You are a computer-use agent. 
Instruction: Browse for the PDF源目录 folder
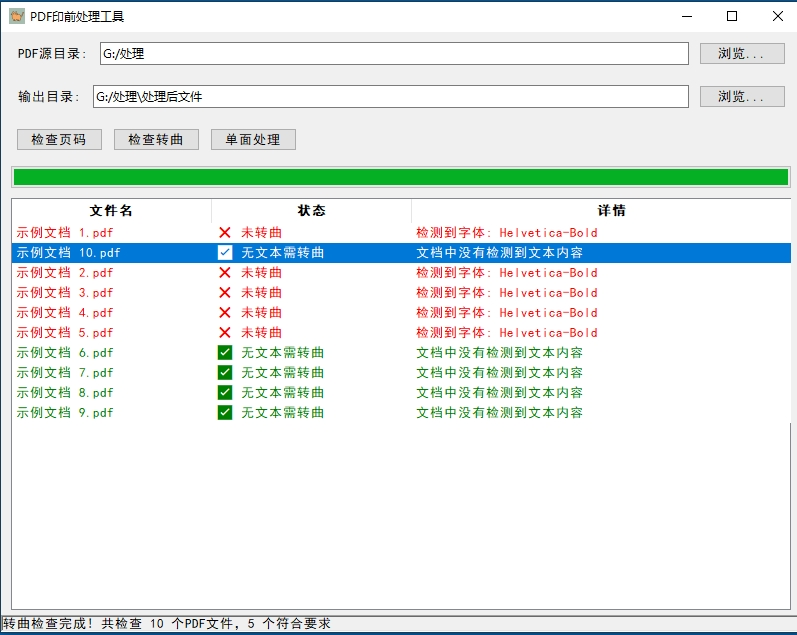pyautogui.click(x=742, y=54)
